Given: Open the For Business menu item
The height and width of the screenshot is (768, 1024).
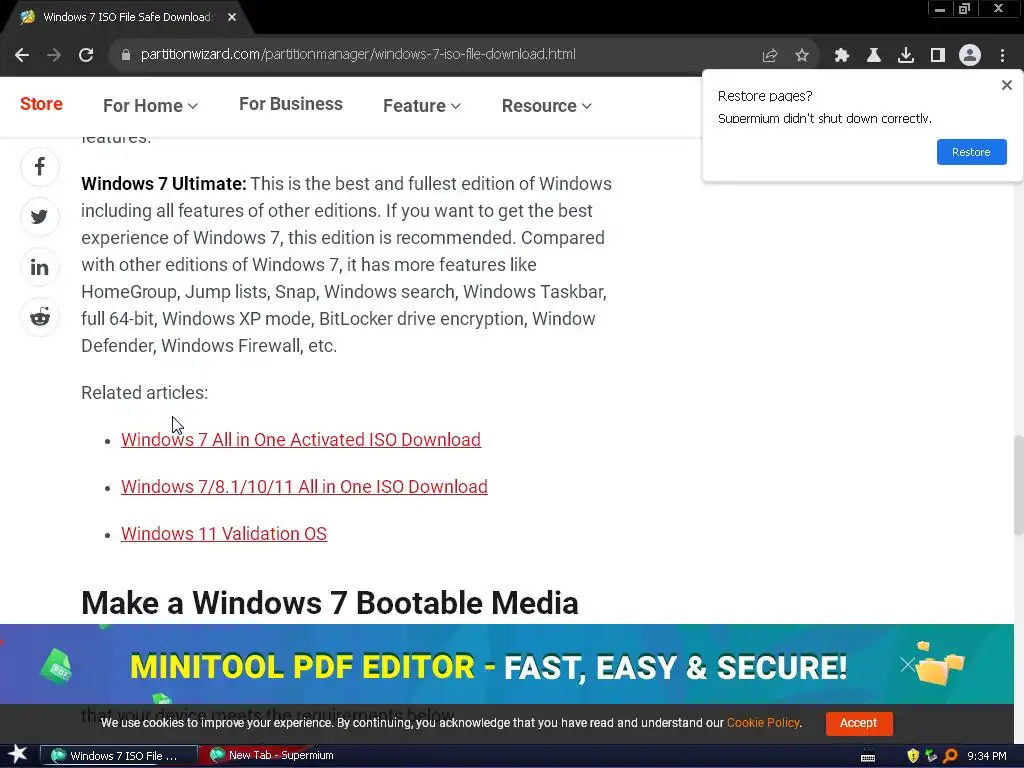Looking at the screenshot, I should 291,104.
